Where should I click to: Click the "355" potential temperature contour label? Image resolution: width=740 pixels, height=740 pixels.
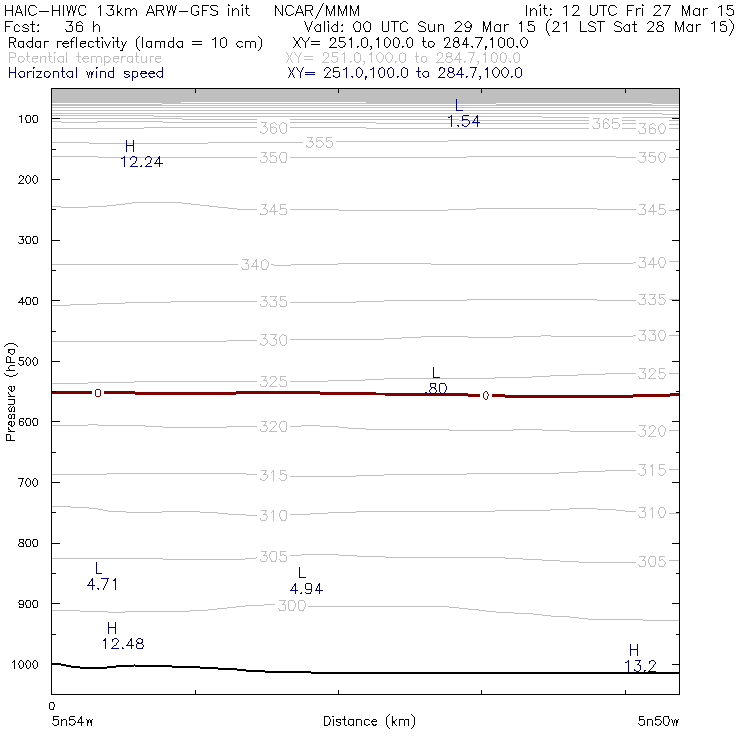click(x=320, y=143)
